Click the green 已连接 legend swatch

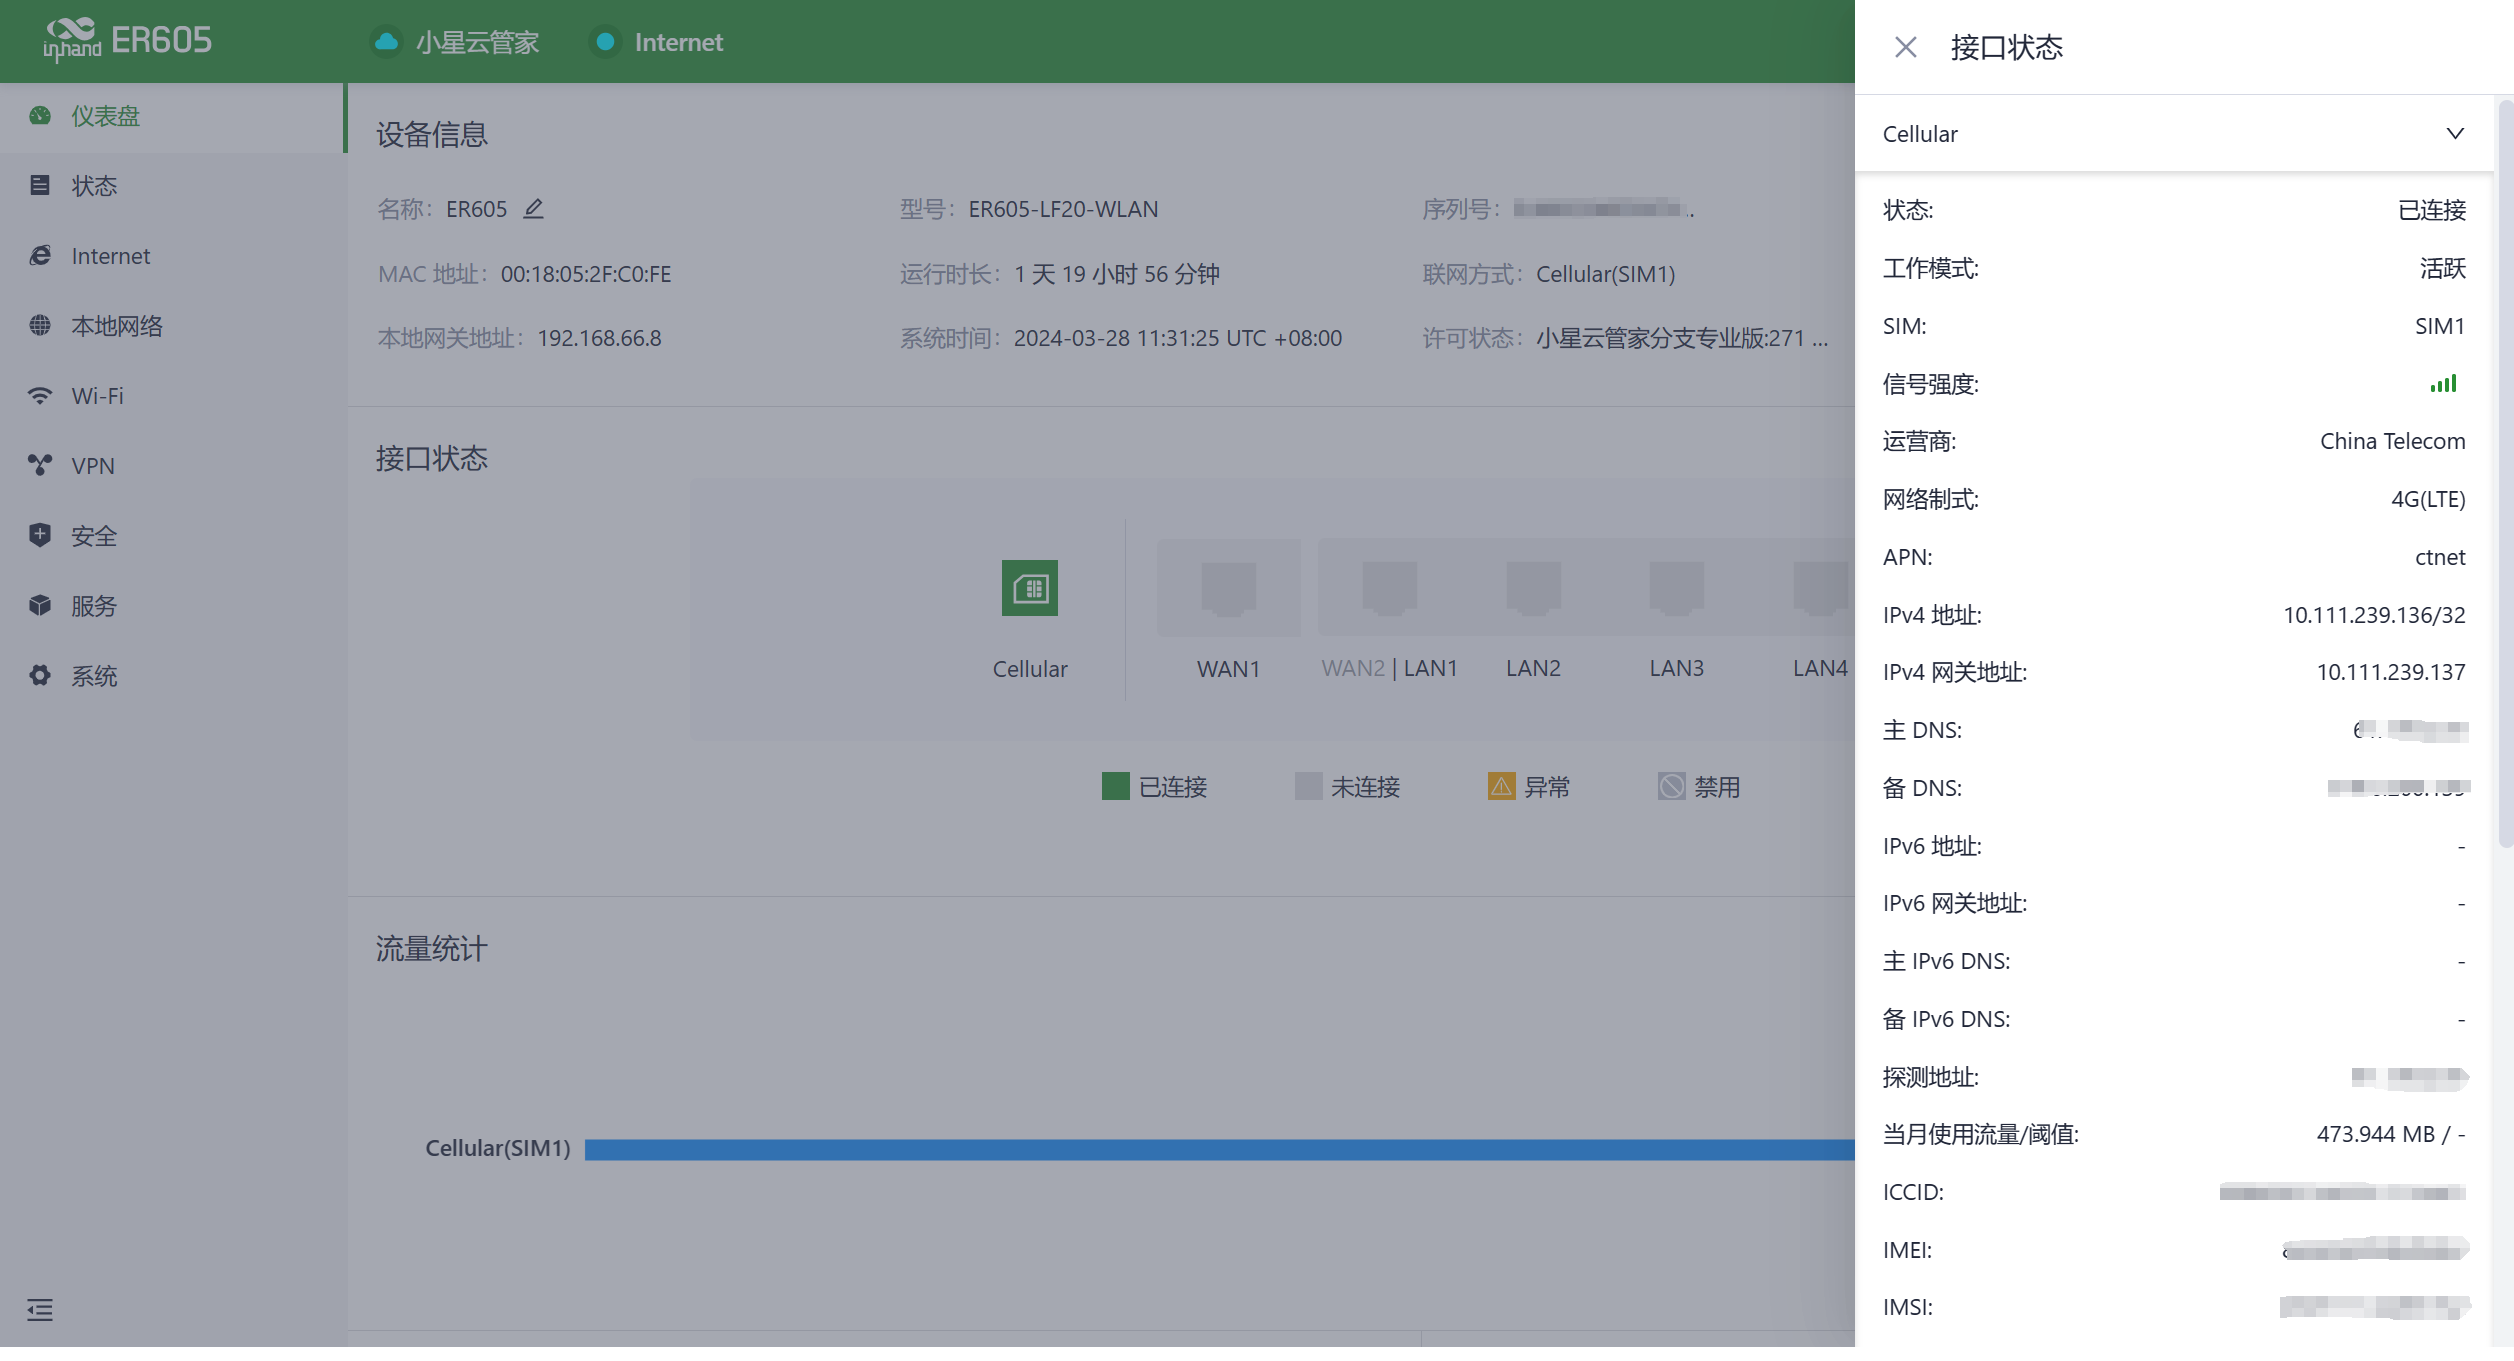coord(1115,787)
